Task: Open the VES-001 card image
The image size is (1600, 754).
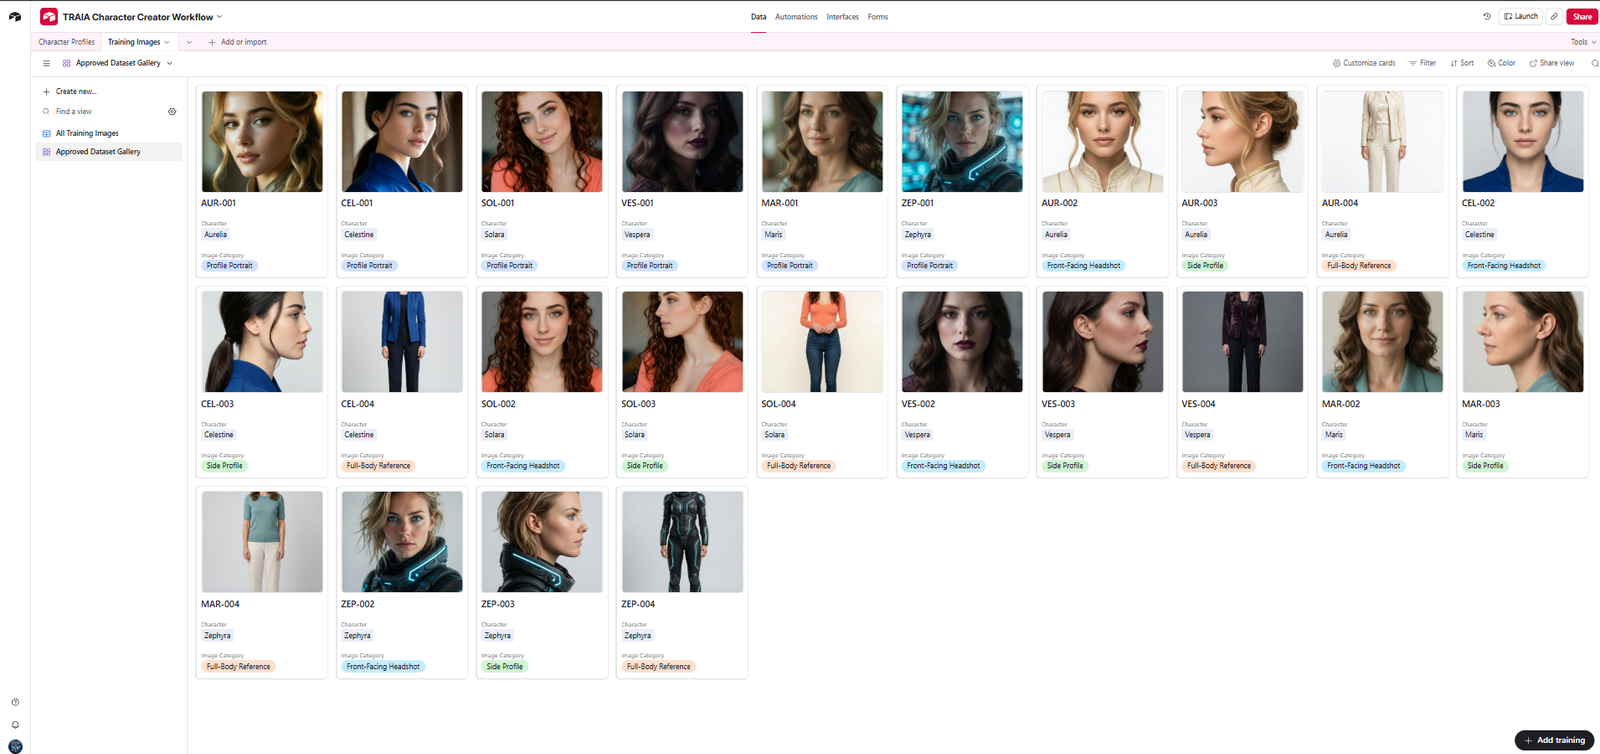Action: click(682, 142)
